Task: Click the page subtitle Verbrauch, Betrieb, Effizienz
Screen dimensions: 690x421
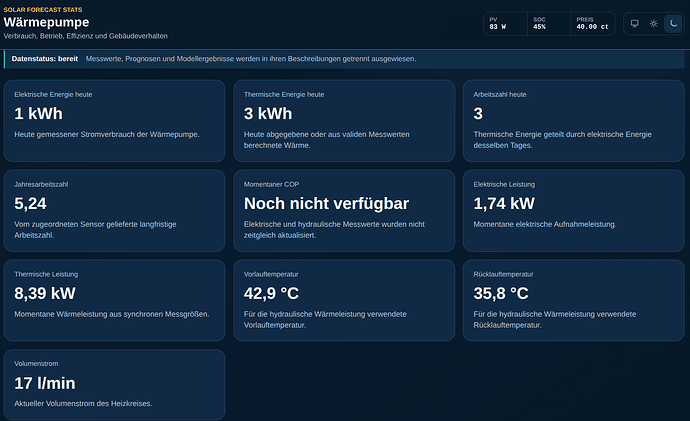Action: pos(85,36)
